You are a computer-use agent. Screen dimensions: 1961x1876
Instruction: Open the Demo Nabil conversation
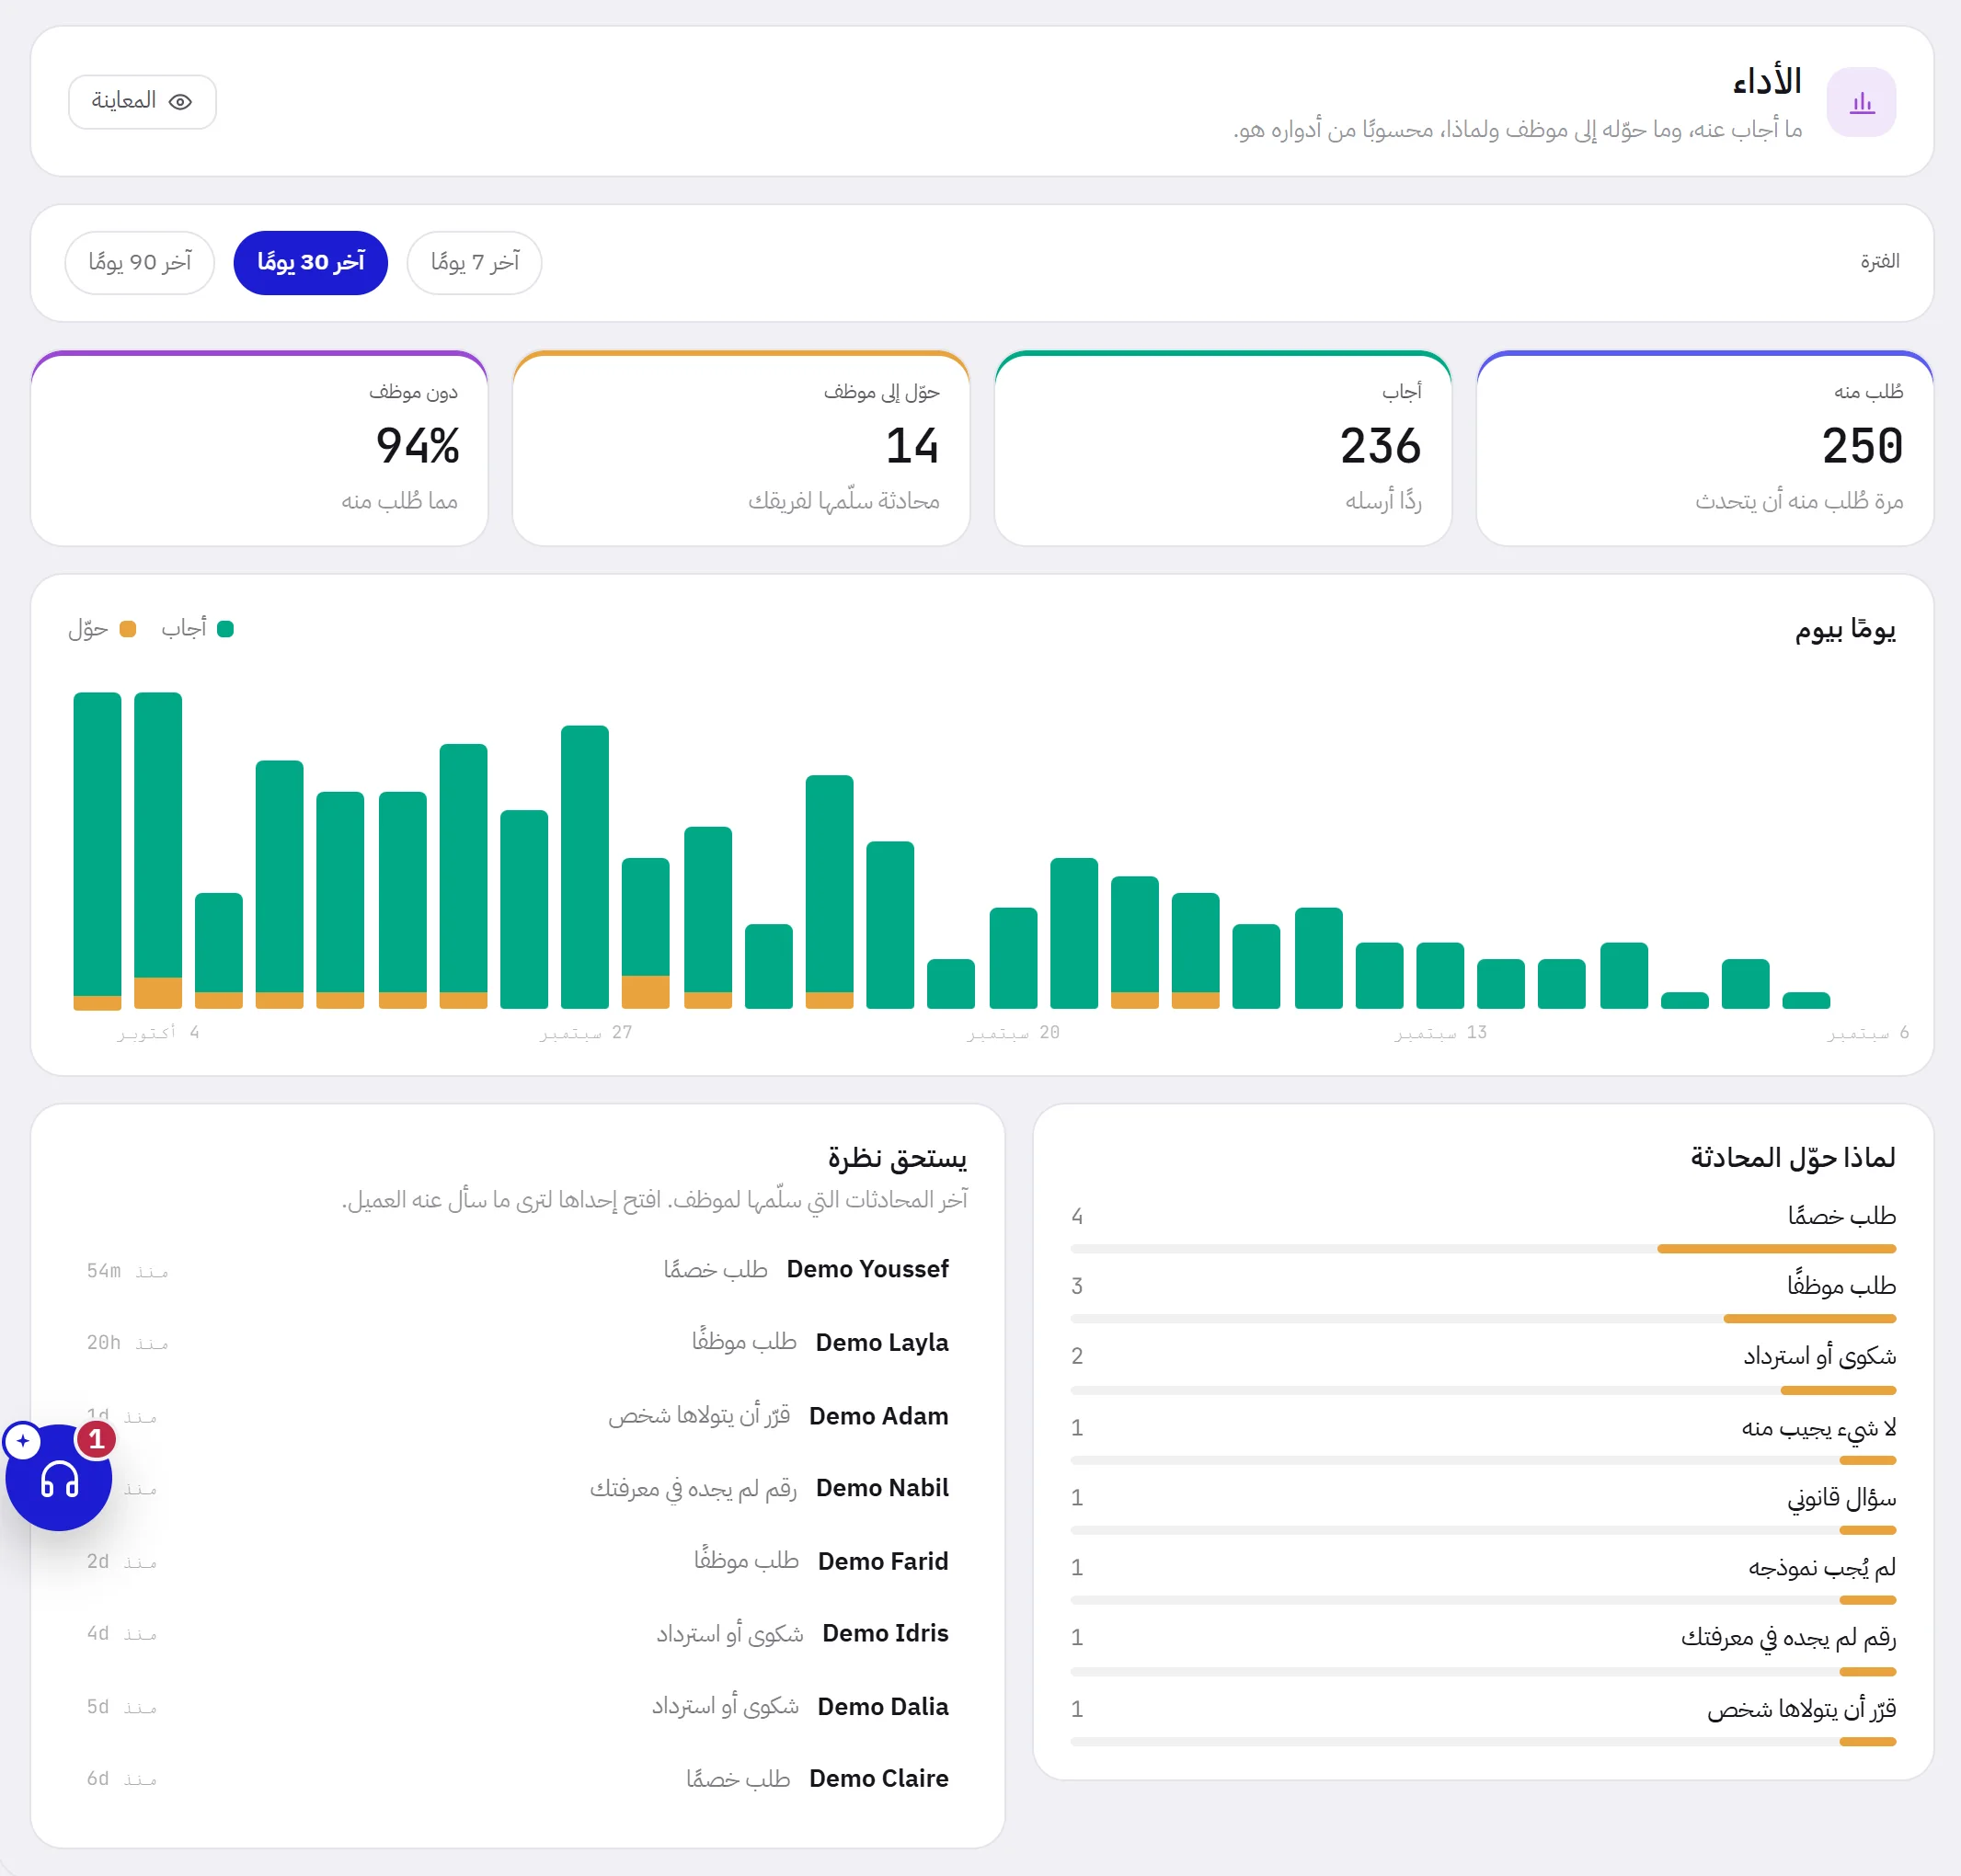click(x=518, y=1489)
